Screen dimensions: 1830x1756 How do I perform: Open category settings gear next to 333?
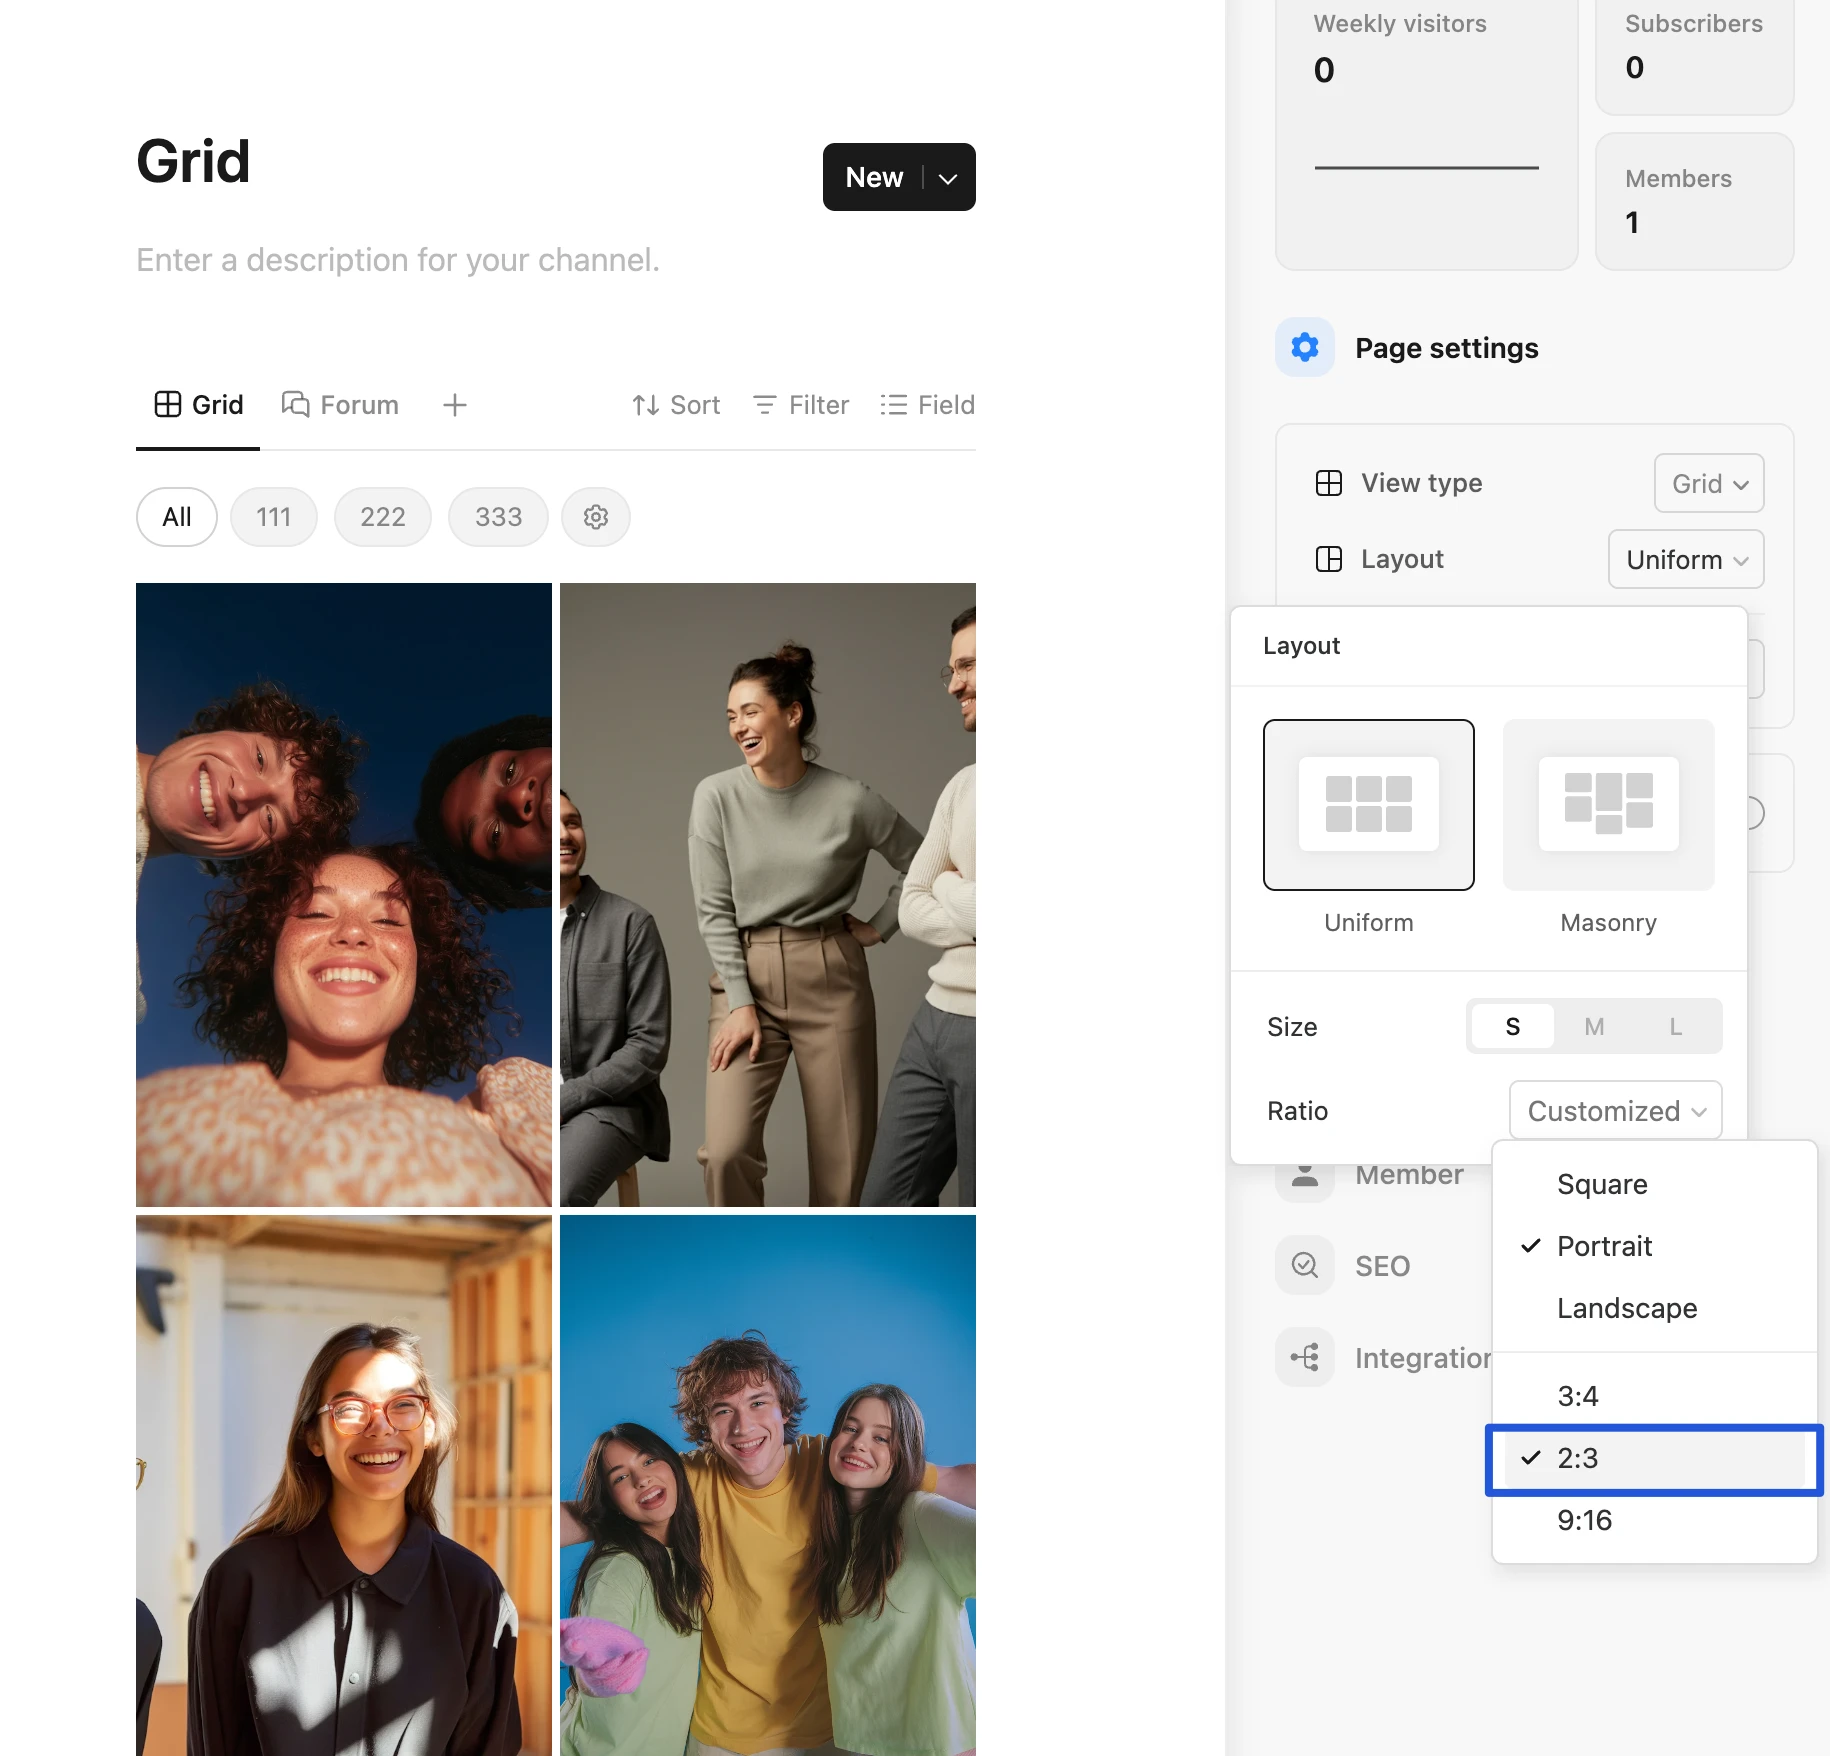pyautogui.click(x=596, y=517)
